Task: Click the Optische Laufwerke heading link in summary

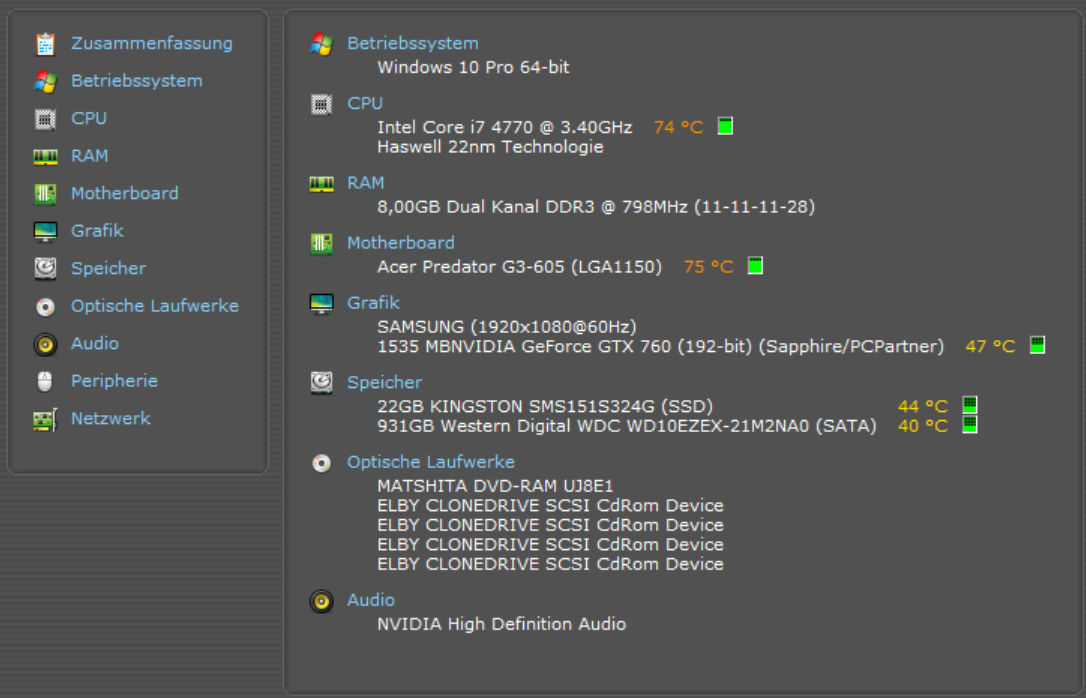Action: [x=431, y=462]
